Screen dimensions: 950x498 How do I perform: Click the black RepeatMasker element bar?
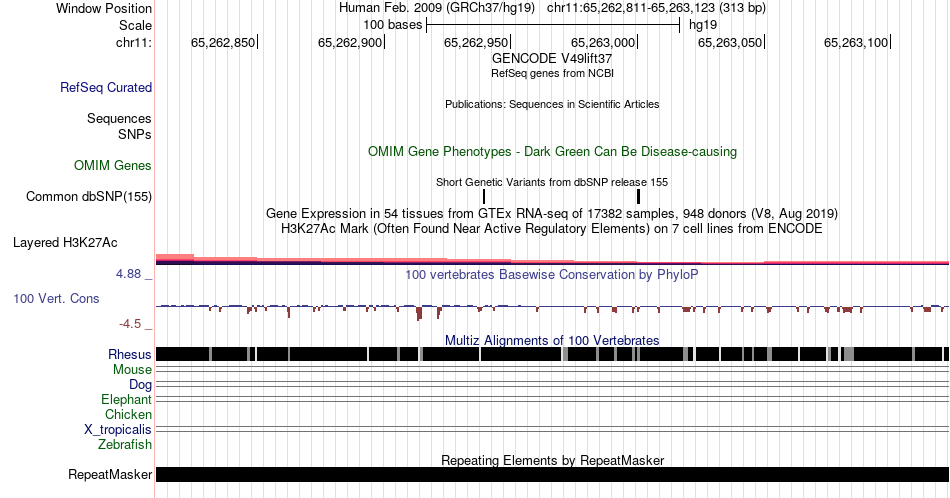(x=552, y=474)
